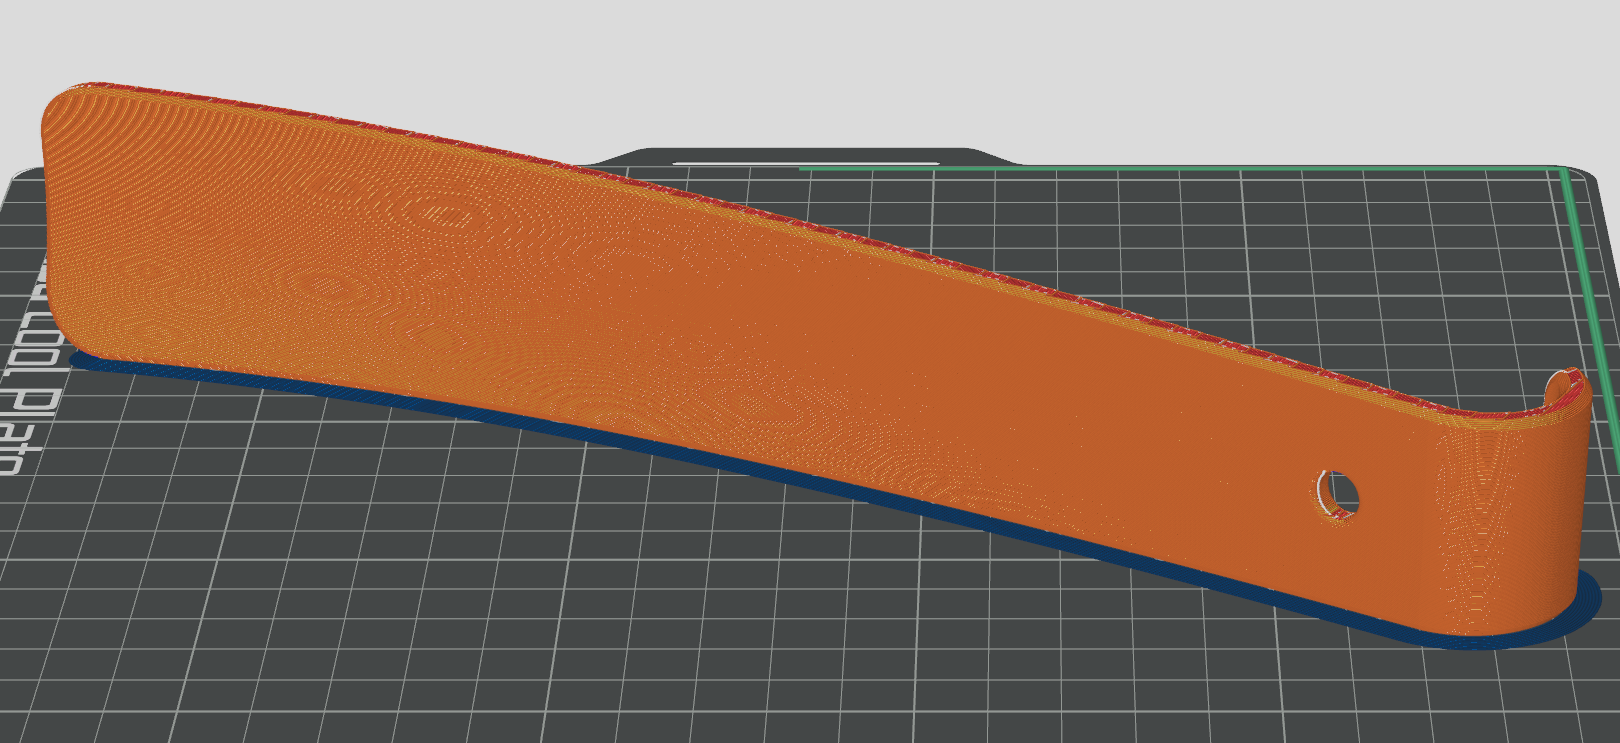Click the circular screw hole in the model
Image resolution: width=1620 pixels, height=743 pixels.
(1338, 494)
